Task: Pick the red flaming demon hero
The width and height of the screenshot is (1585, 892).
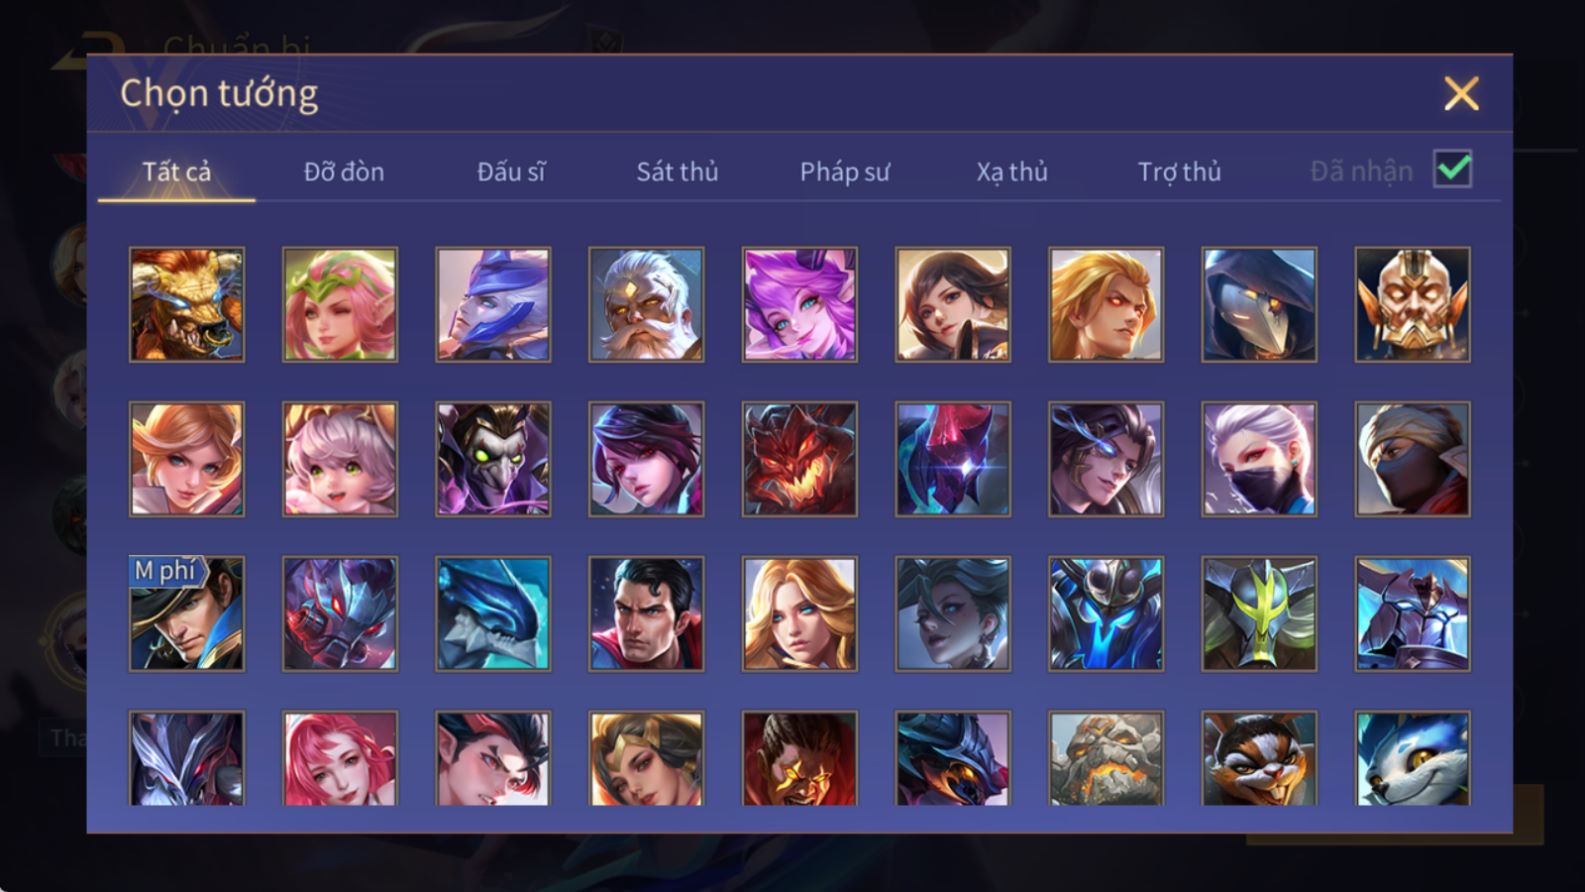Action: [x=799, y=459]
